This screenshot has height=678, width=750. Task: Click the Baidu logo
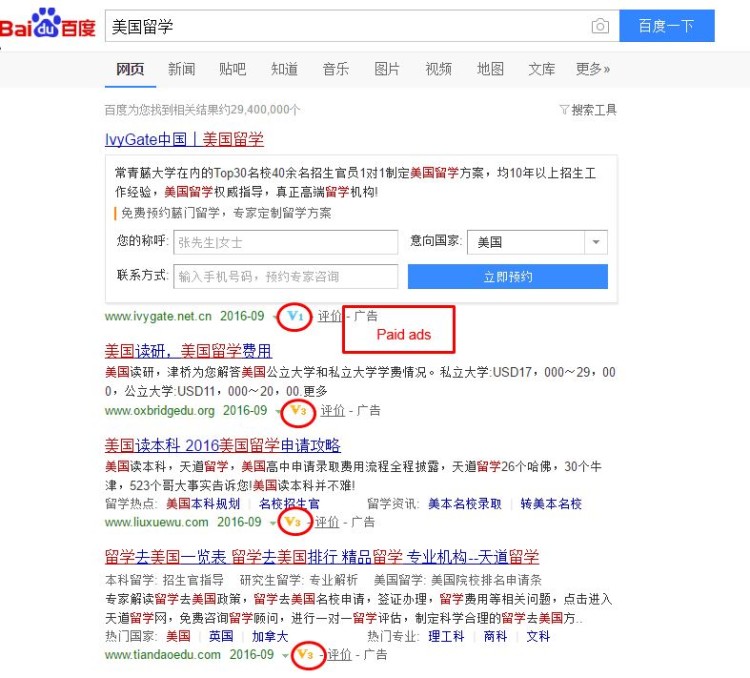(x=47, y=24)
